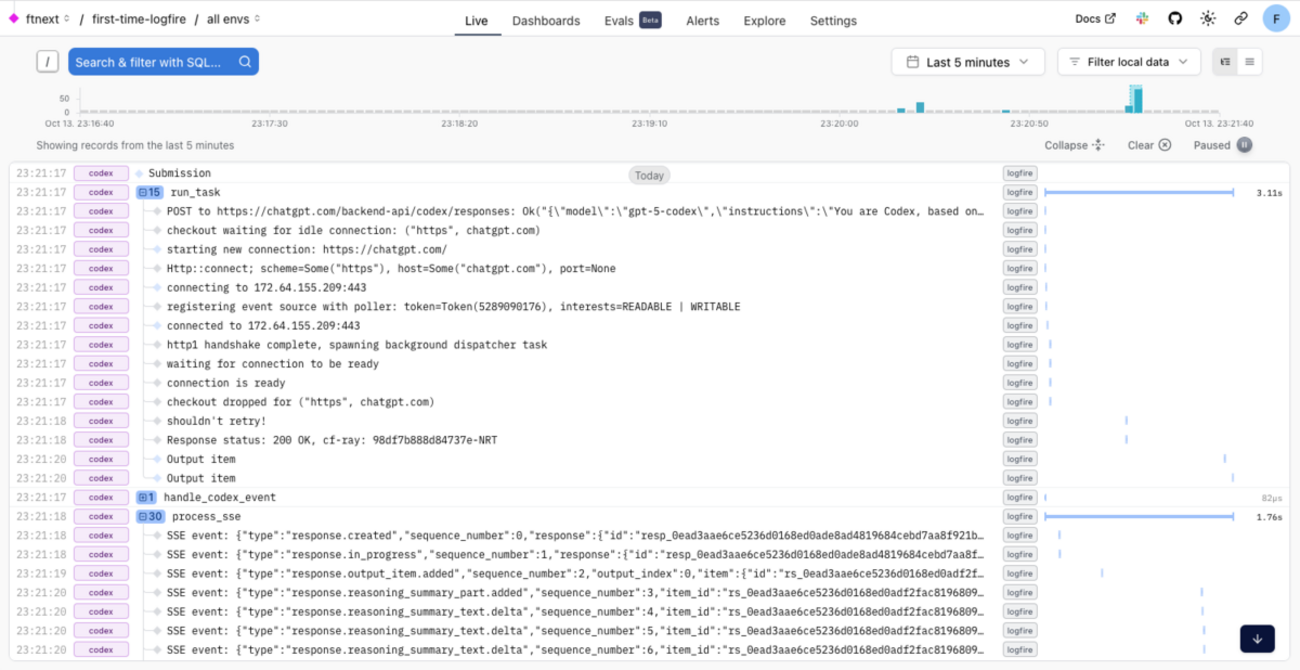Click the codex tag on the Submission row
Screen dimensions: 1300x670
(x=101, y=173)
